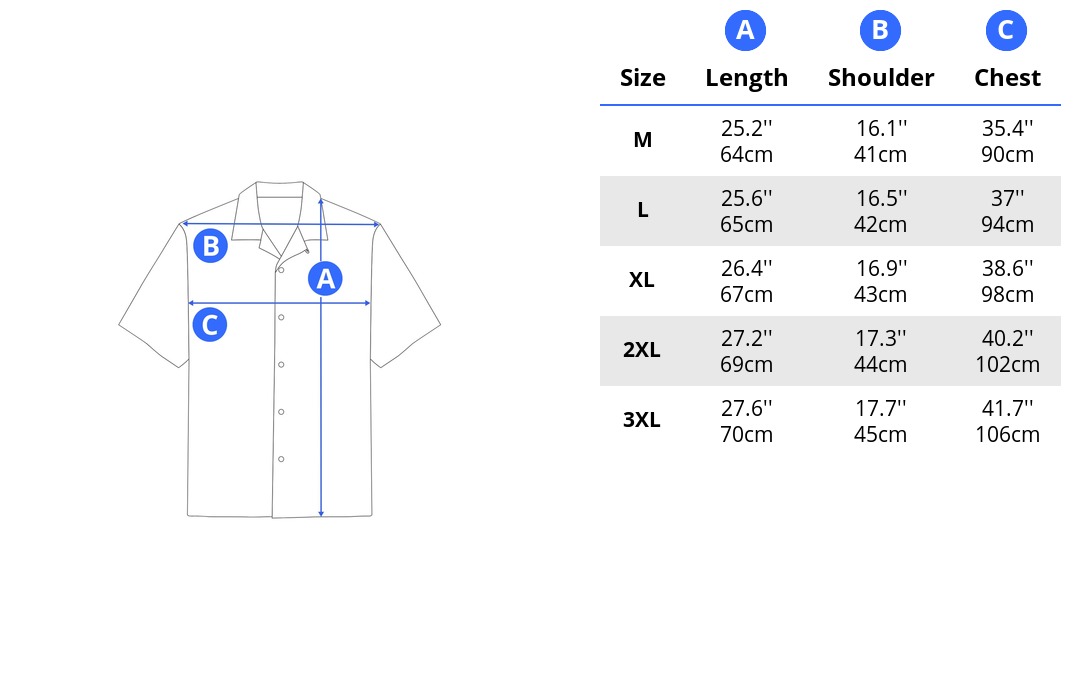Image resolution: width=1081 pixels, height=700 pixels.
Task: Click the B marker on the shirt diagram
Action: [210, 246]
